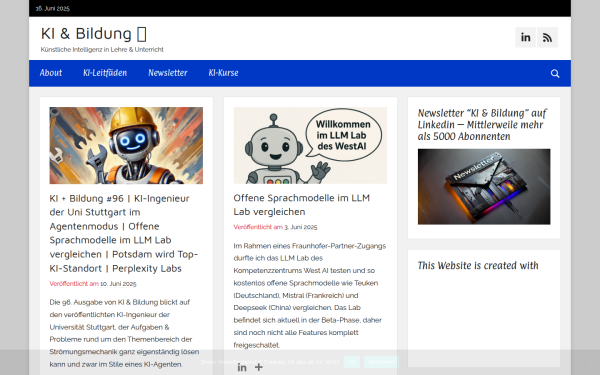Click the Newsletter envelope image

click(484, 187)
